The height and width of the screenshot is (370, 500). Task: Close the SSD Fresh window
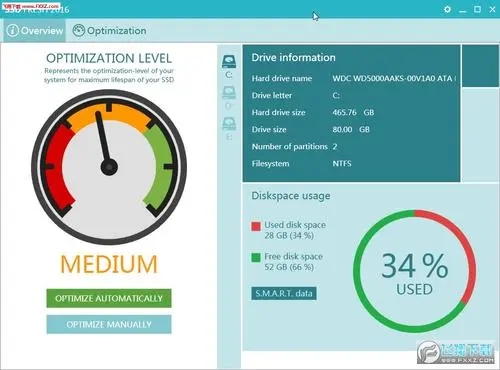(492, 9)
